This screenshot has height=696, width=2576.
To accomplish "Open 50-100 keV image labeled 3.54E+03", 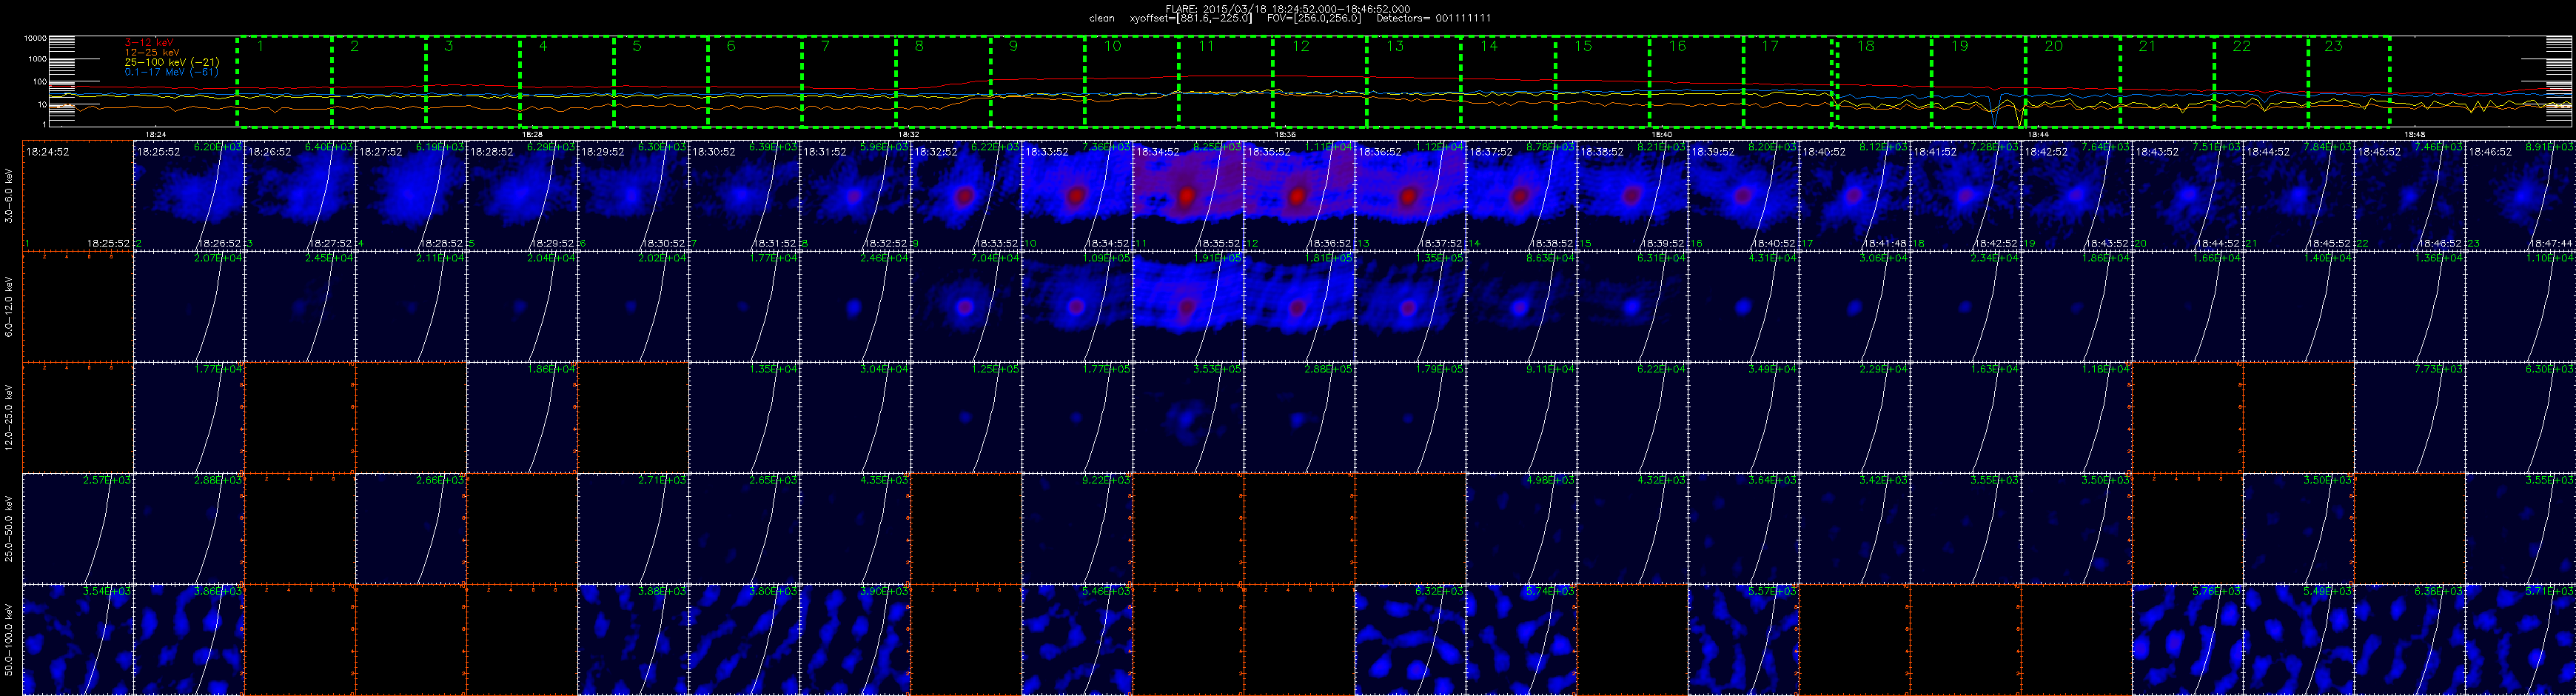I will (x=78, y=640).
